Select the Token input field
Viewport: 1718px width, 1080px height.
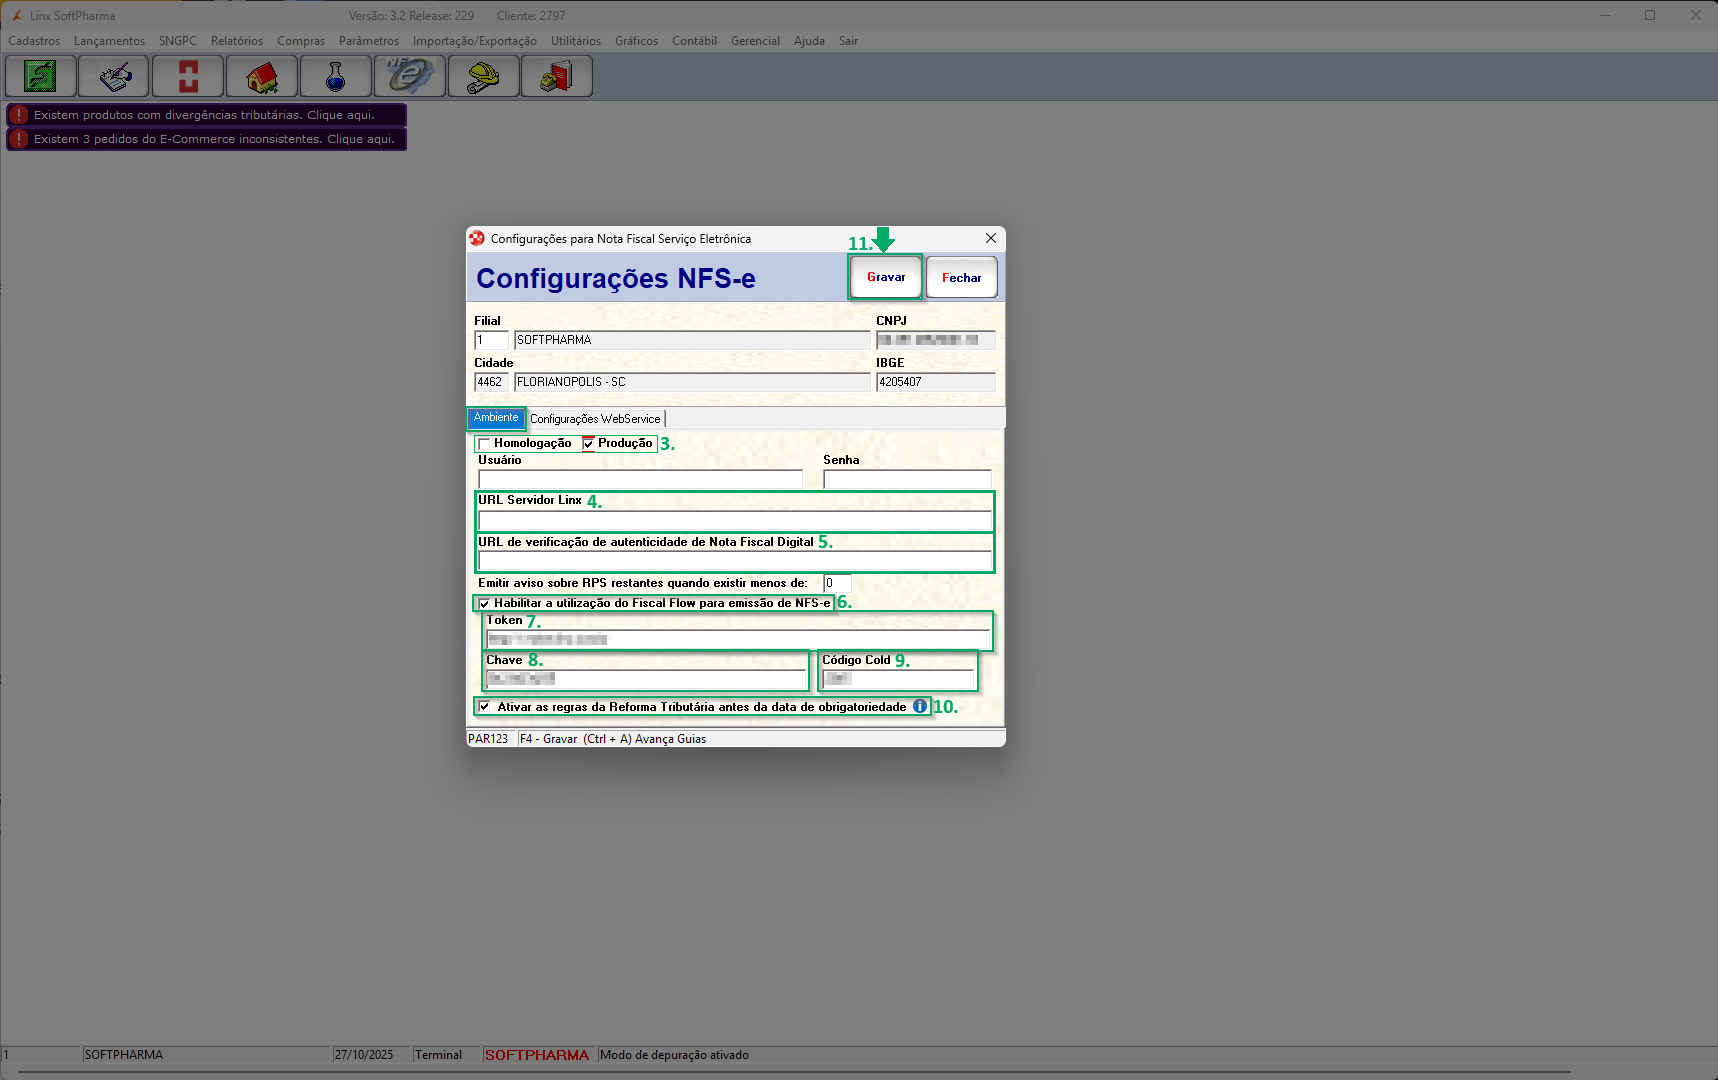click(x=738, y=639)
